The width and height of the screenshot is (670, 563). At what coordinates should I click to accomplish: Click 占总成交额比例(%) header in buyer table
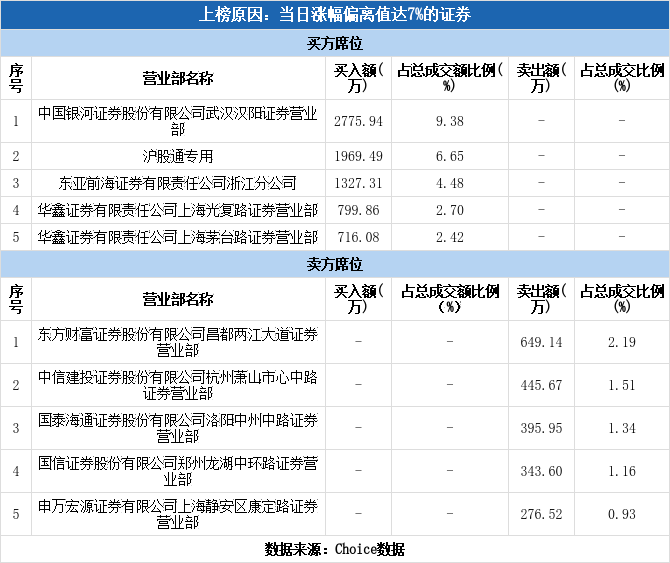pos(450,78)
